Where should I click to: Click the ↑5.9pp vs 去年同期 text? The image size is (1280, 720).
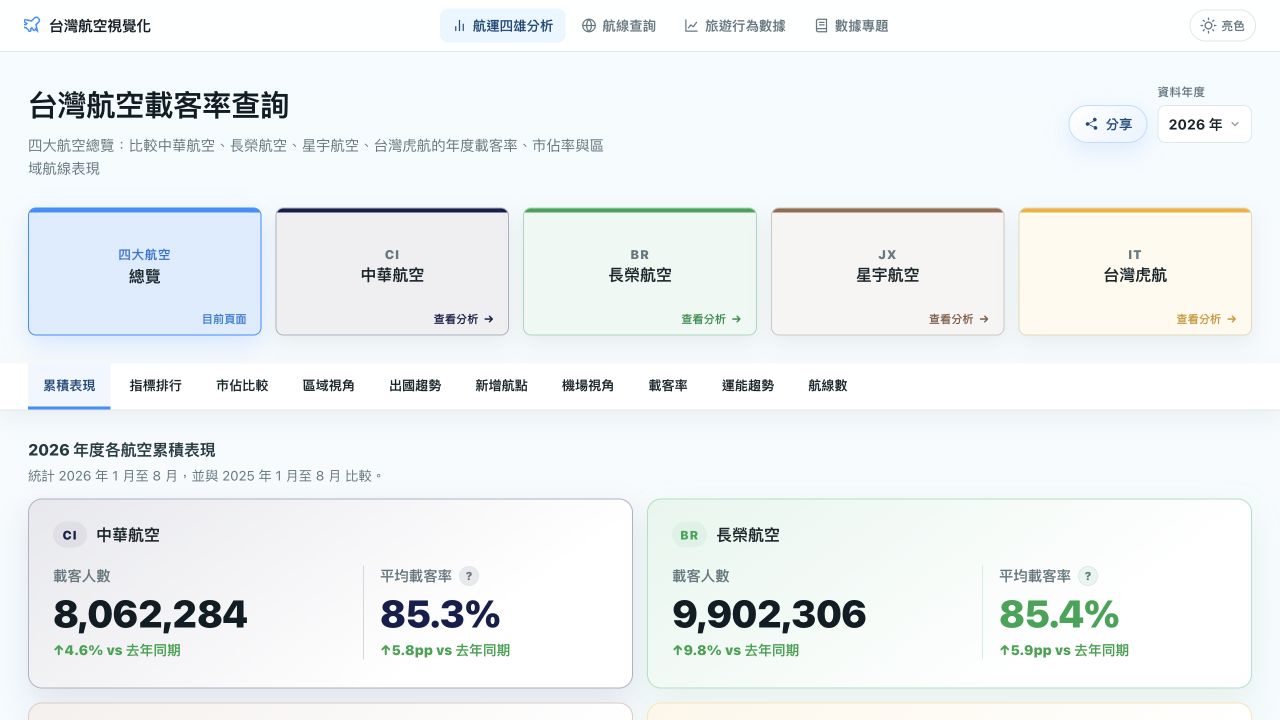(1064, 651)
